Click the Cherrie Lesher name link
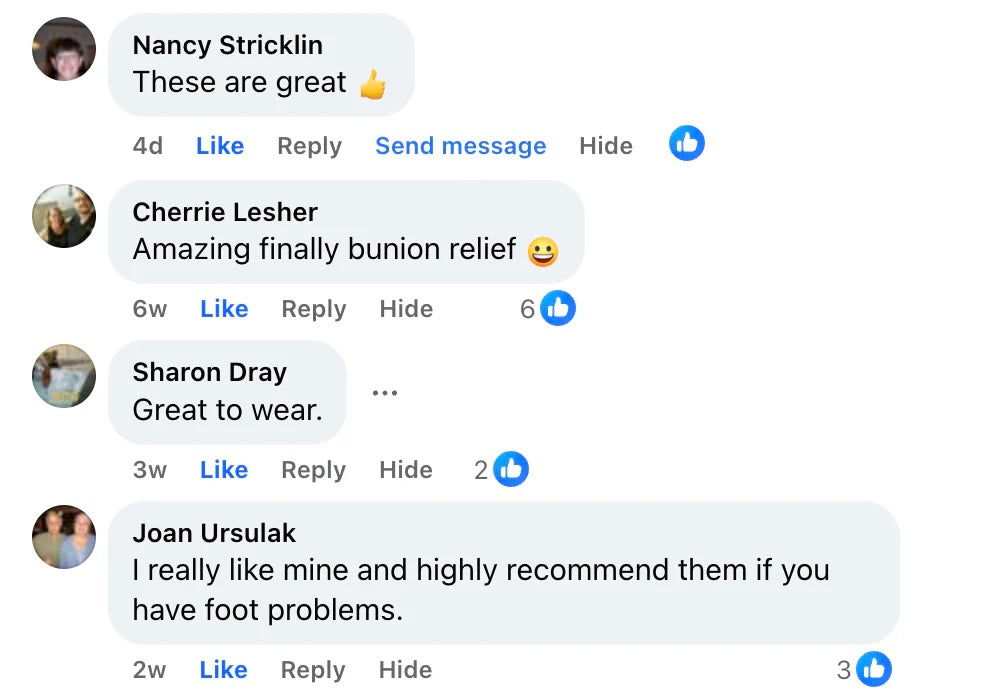The height and width of the screenshot is (690, 990). [x=225, y=212]
